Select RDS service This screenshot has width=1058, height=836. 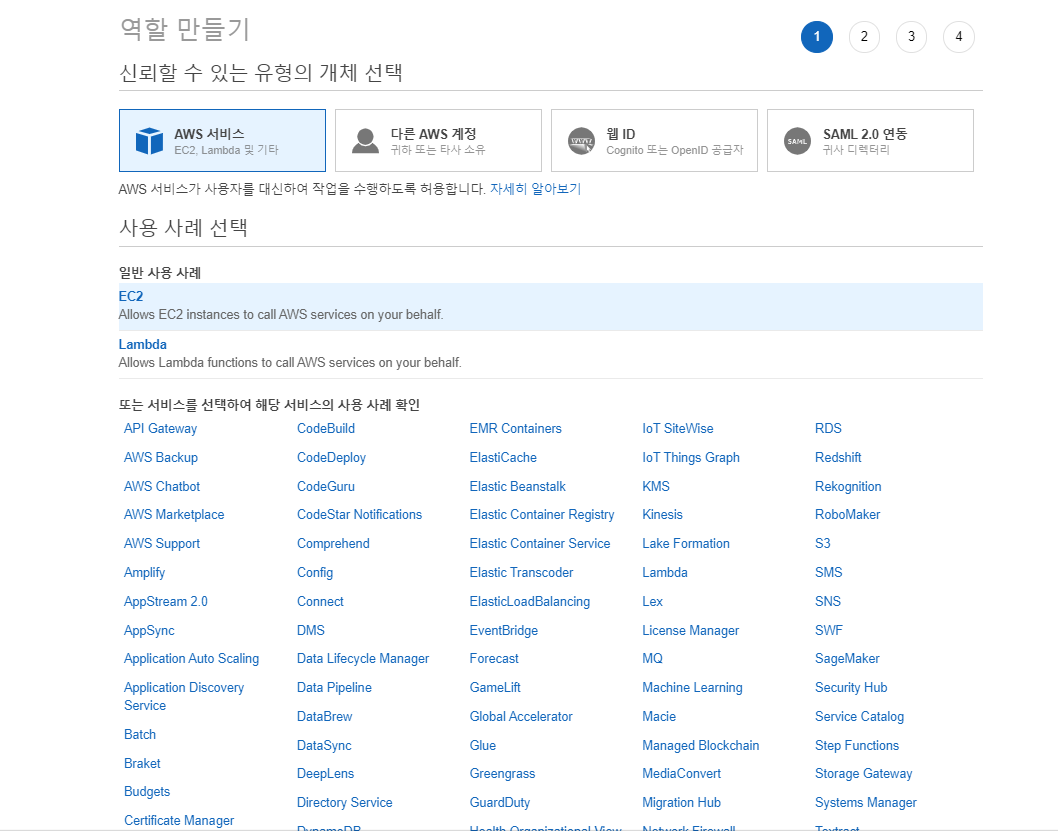pos(829,428)
